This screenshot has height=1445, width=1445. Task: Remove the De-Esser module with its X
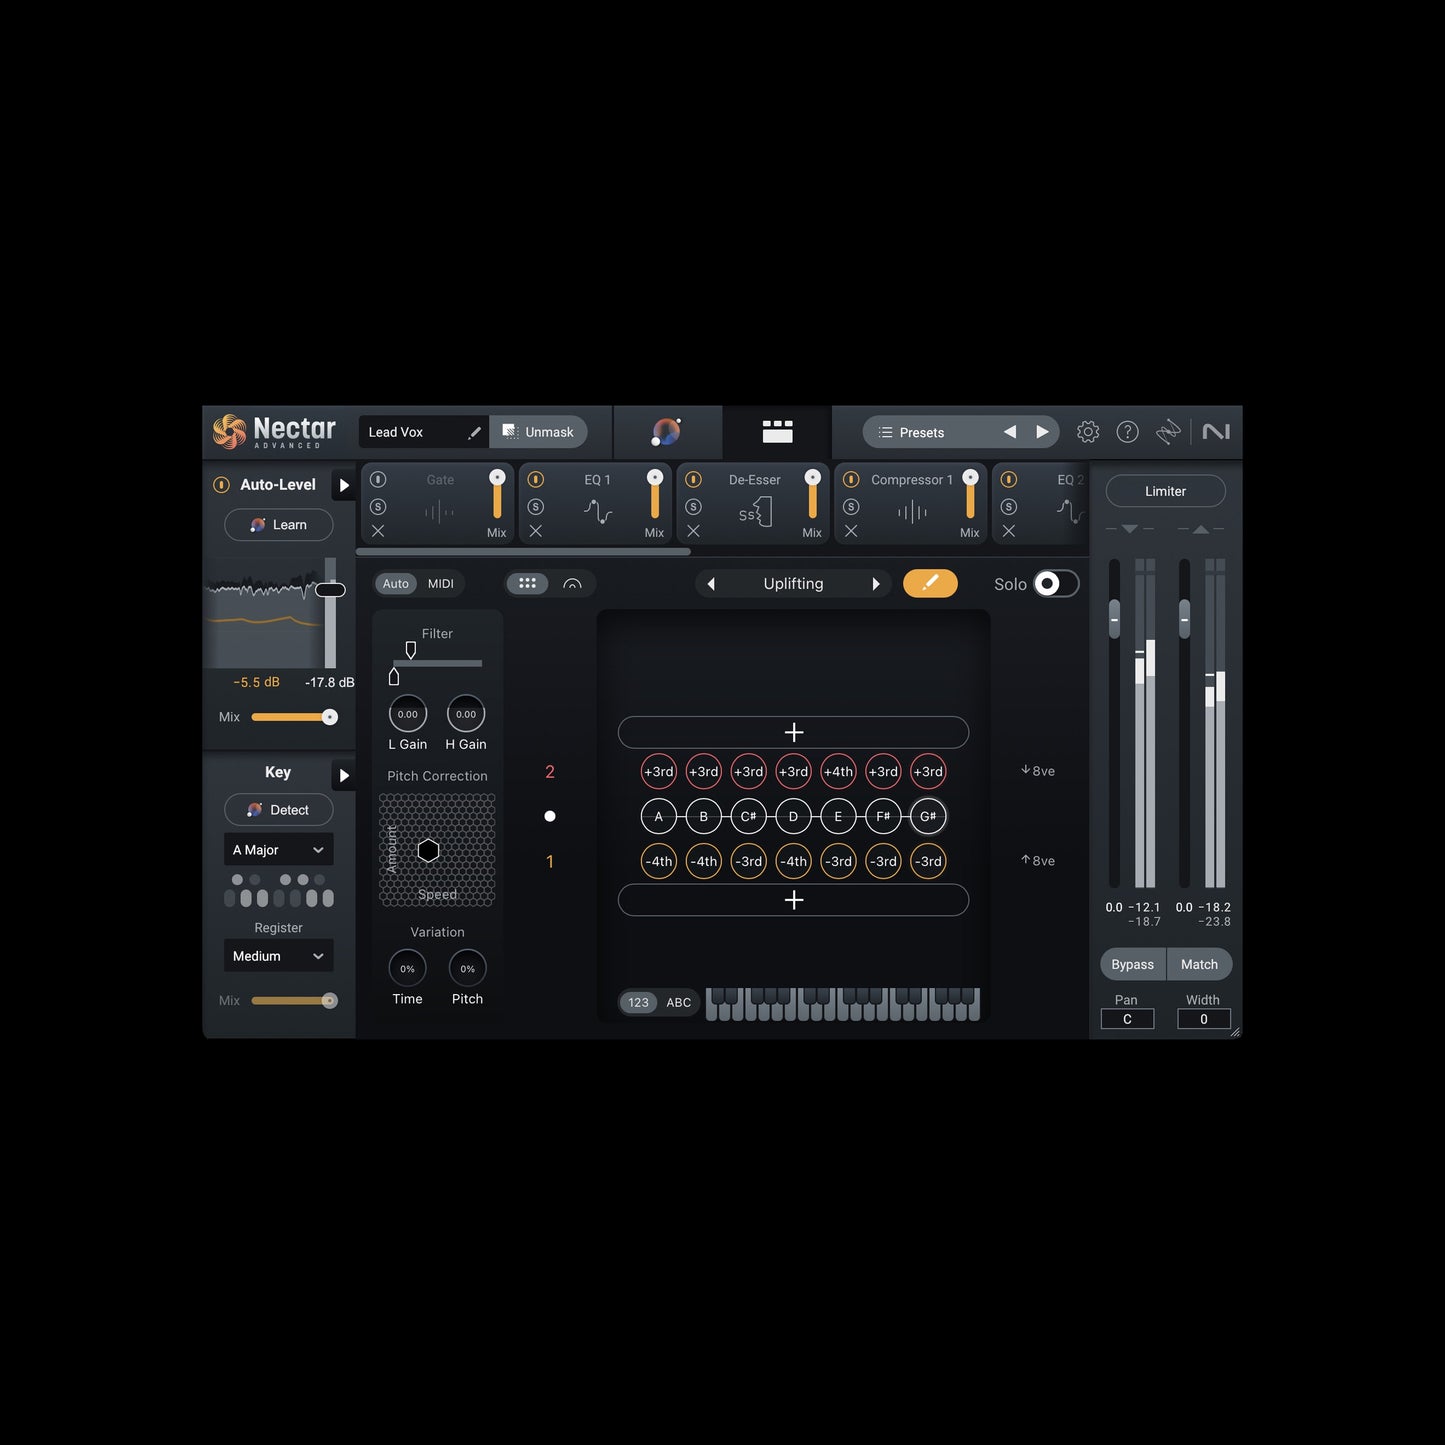pos(693,532)
